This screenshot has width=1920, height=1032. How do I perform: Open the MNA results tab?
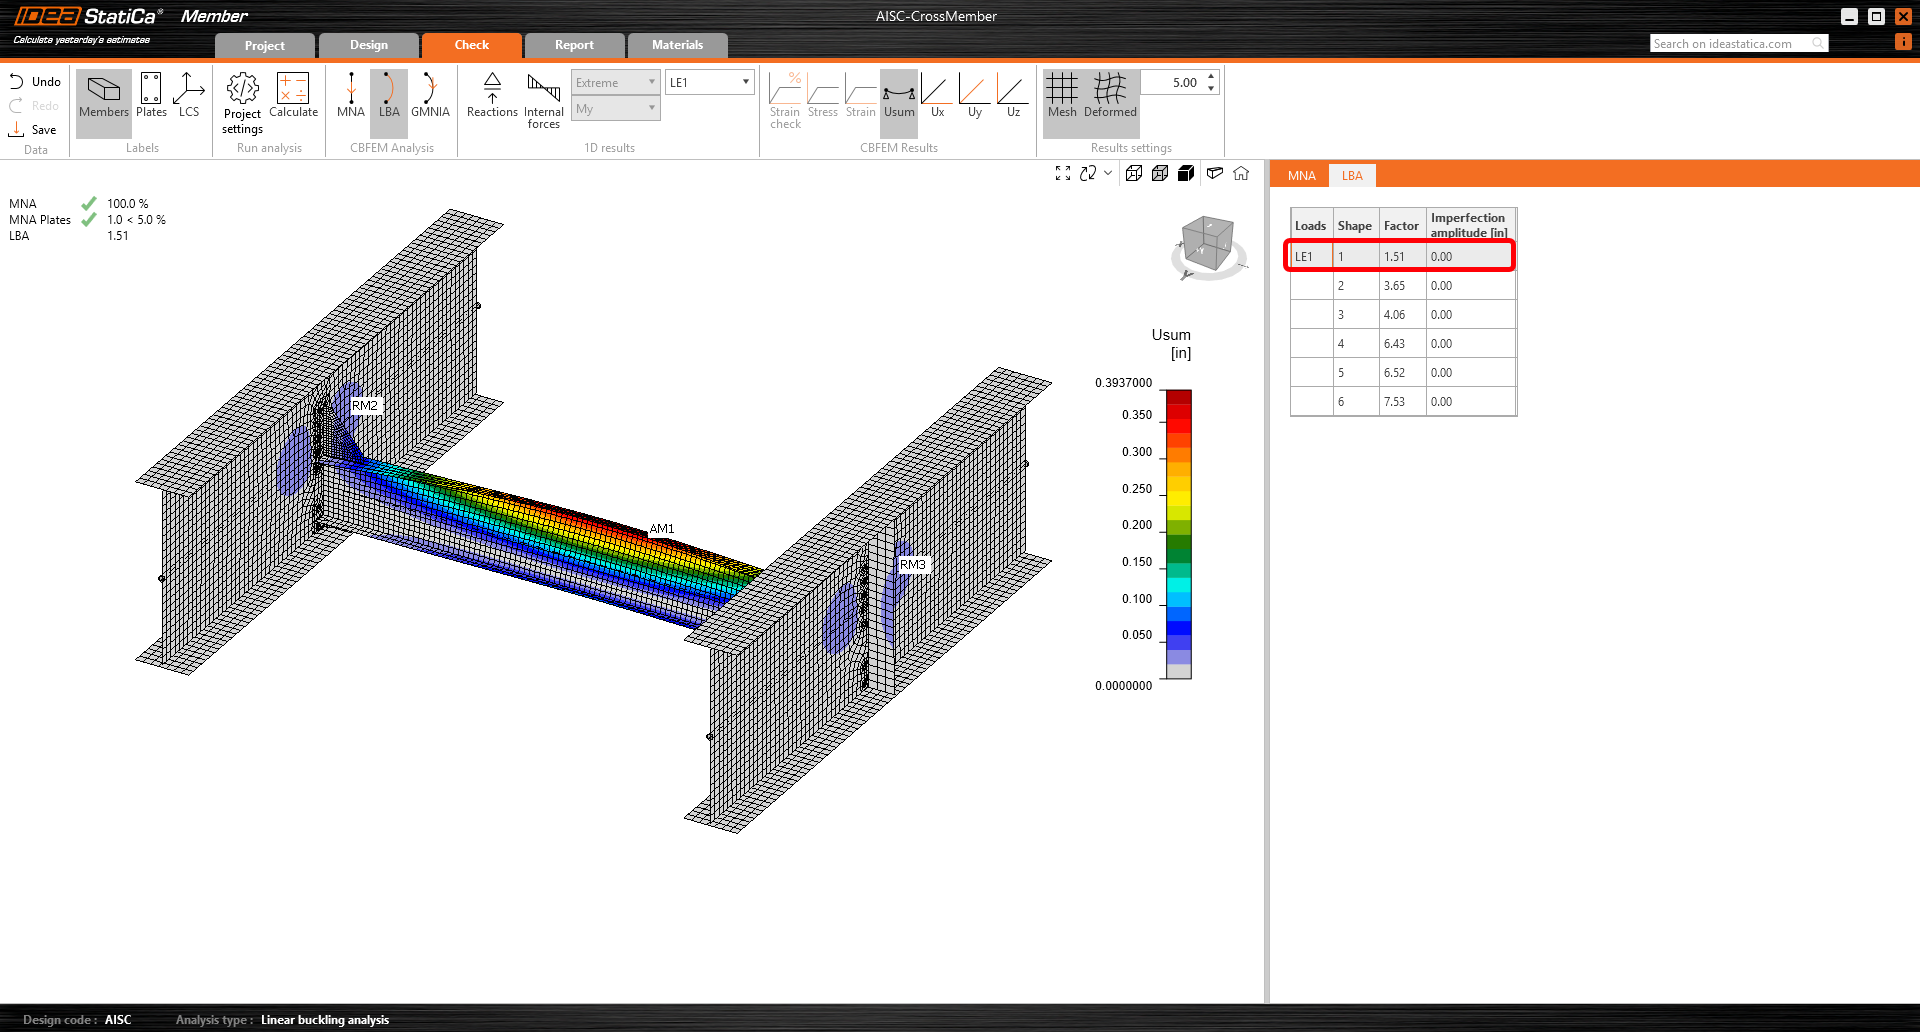[x=1301, y=176]
